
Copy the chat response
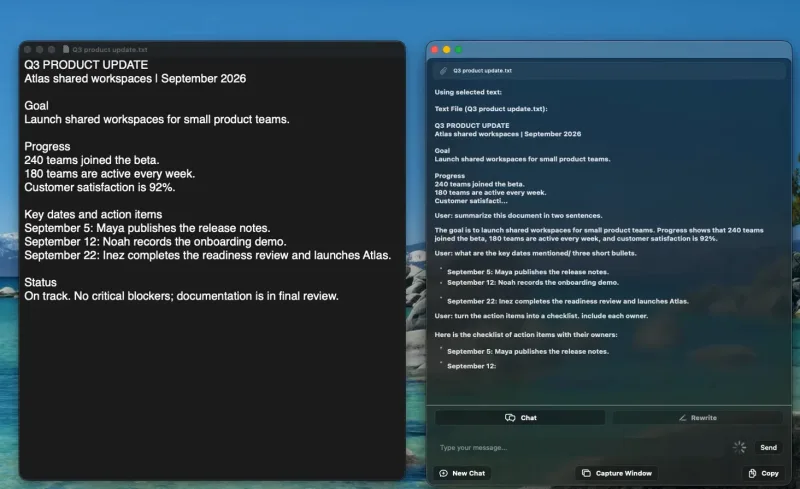pyautogui.click(x=763, y=473)
